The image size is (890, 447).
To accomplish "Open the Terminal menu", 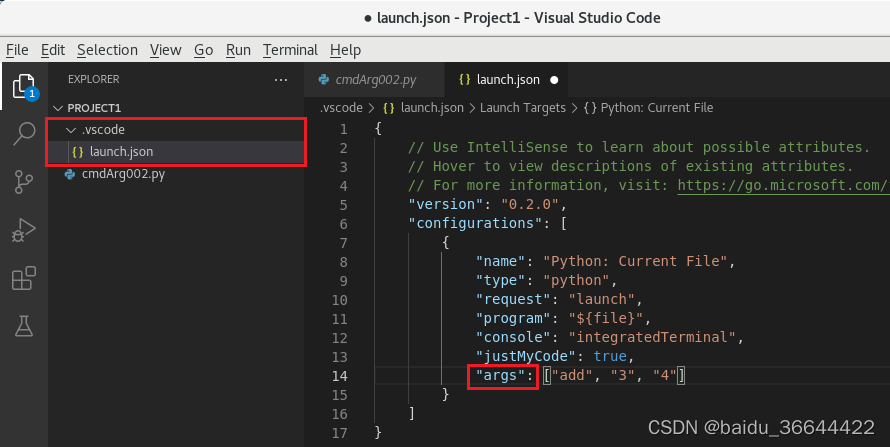I will pos(290,50).
